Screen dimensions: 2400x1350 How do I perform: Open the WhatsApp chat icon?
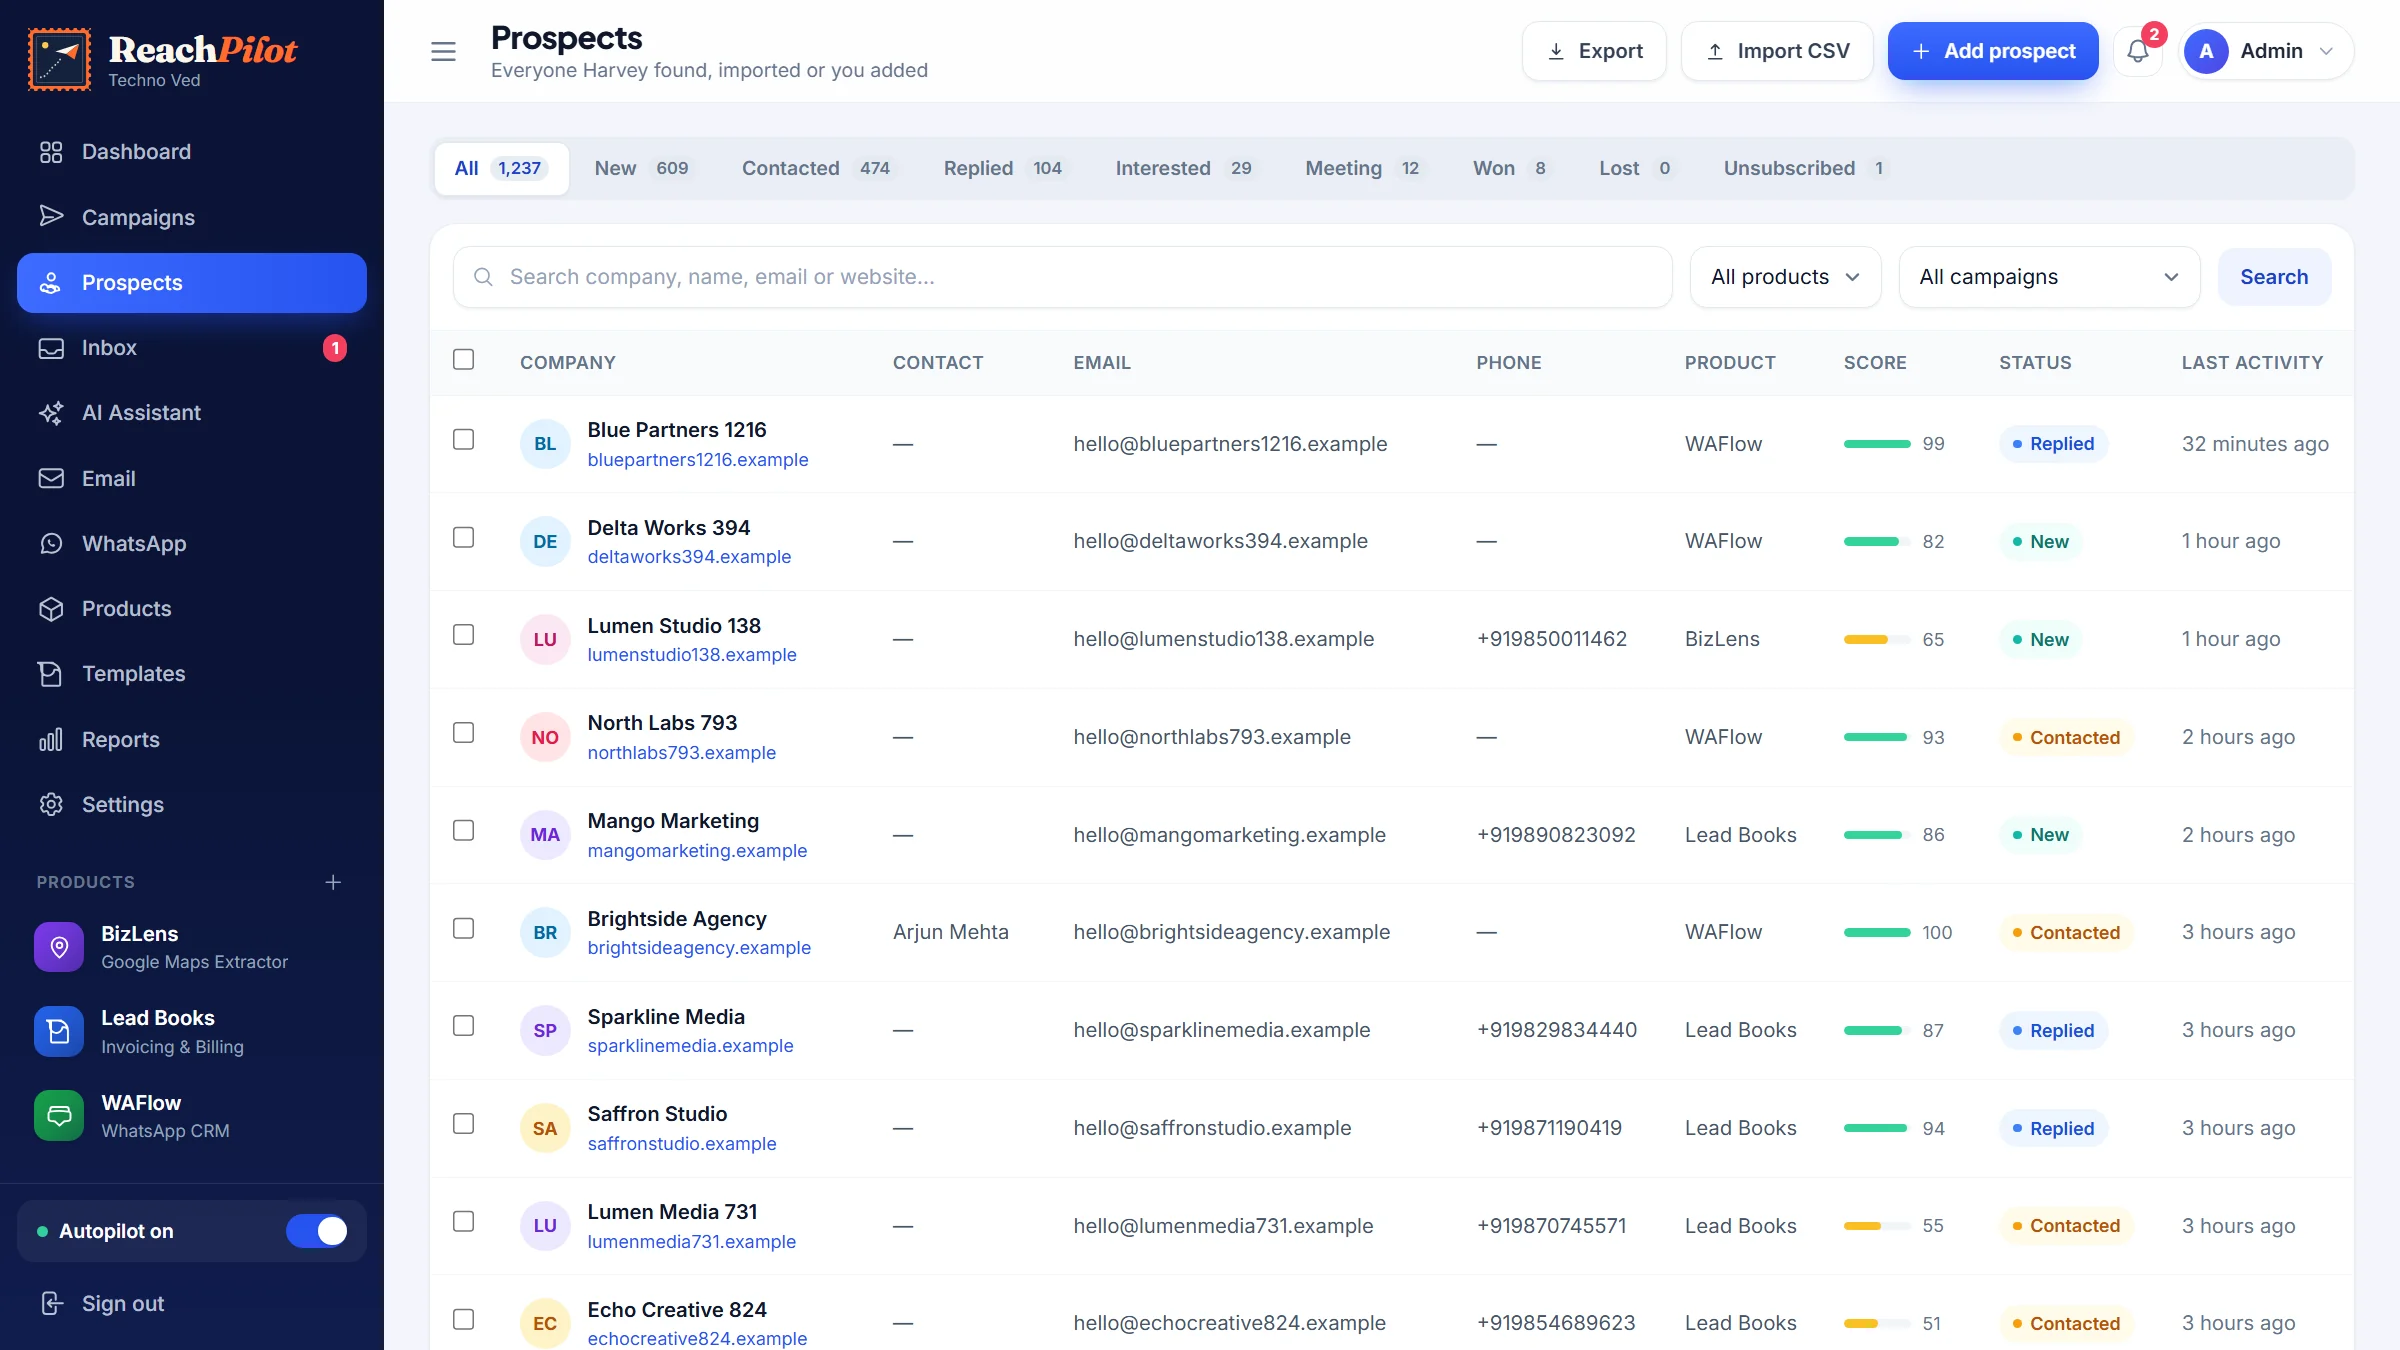click(x=51, y=544)
